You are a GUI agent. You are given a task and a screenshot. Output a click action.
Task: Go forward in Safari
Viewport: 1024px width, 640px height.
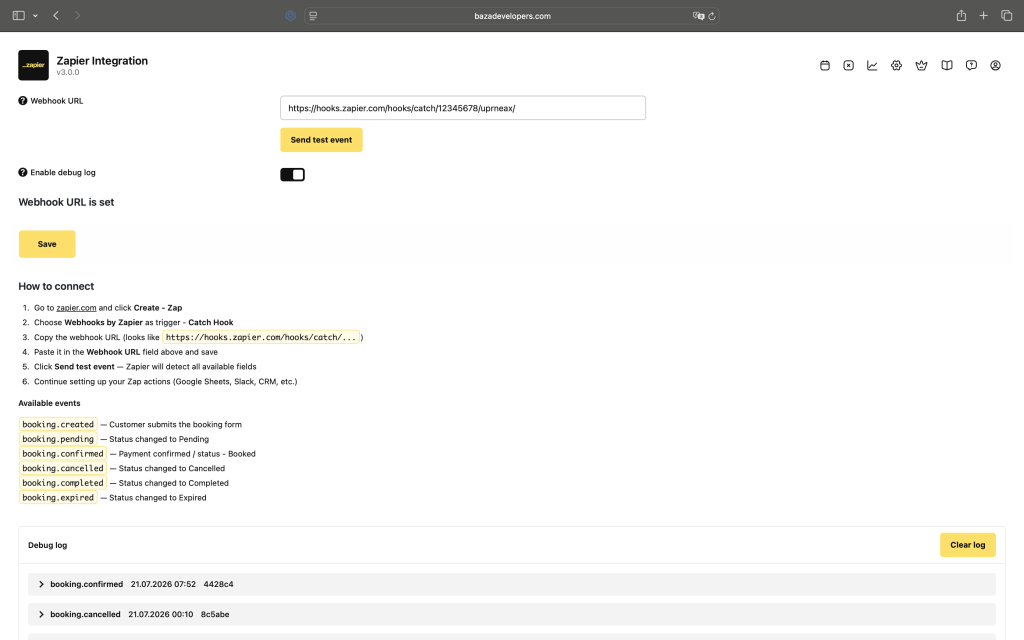pyautogui.click(x=77, y=16)
